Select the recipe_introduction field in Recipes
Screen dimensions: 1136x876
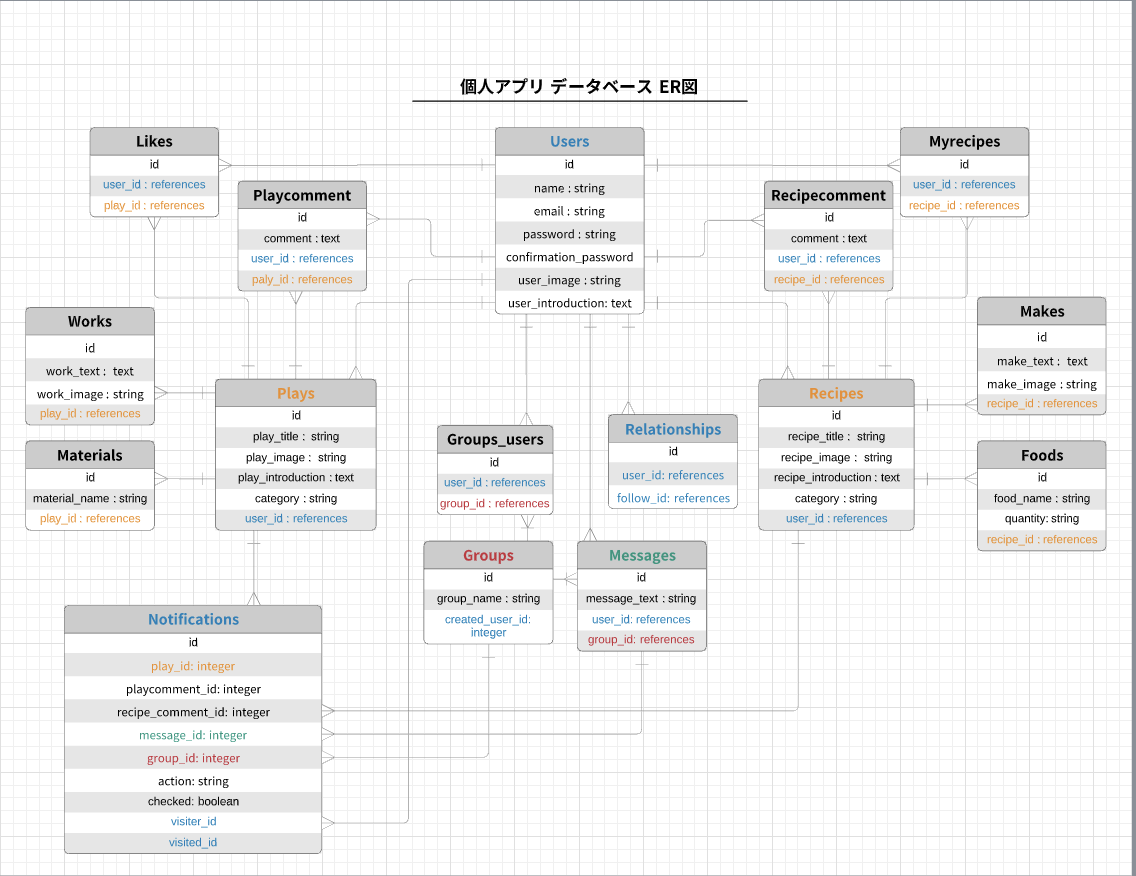[835, 477]
